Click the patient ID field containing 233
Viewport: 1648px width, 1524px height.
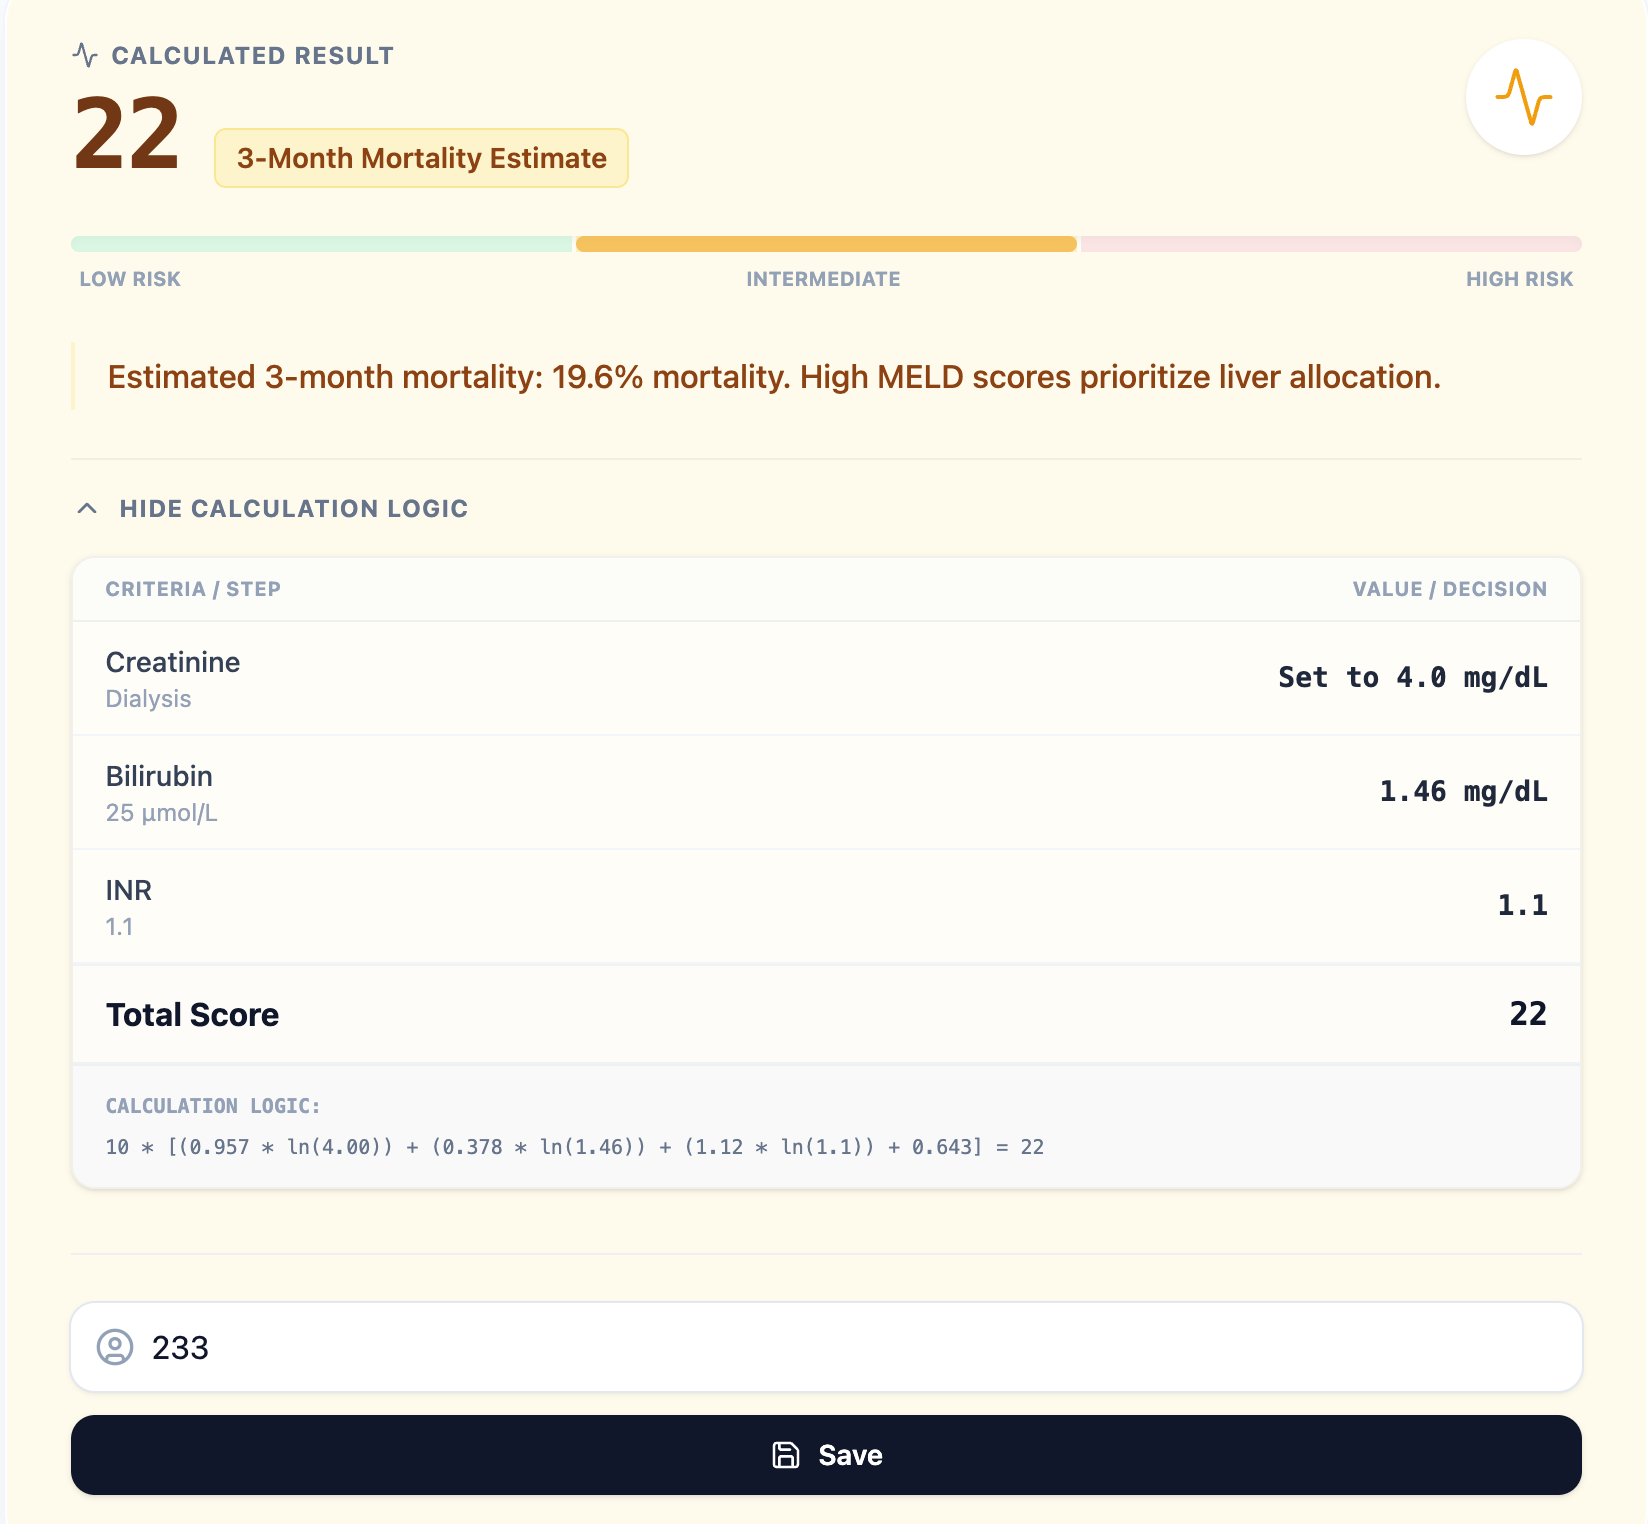(860, 1347)
